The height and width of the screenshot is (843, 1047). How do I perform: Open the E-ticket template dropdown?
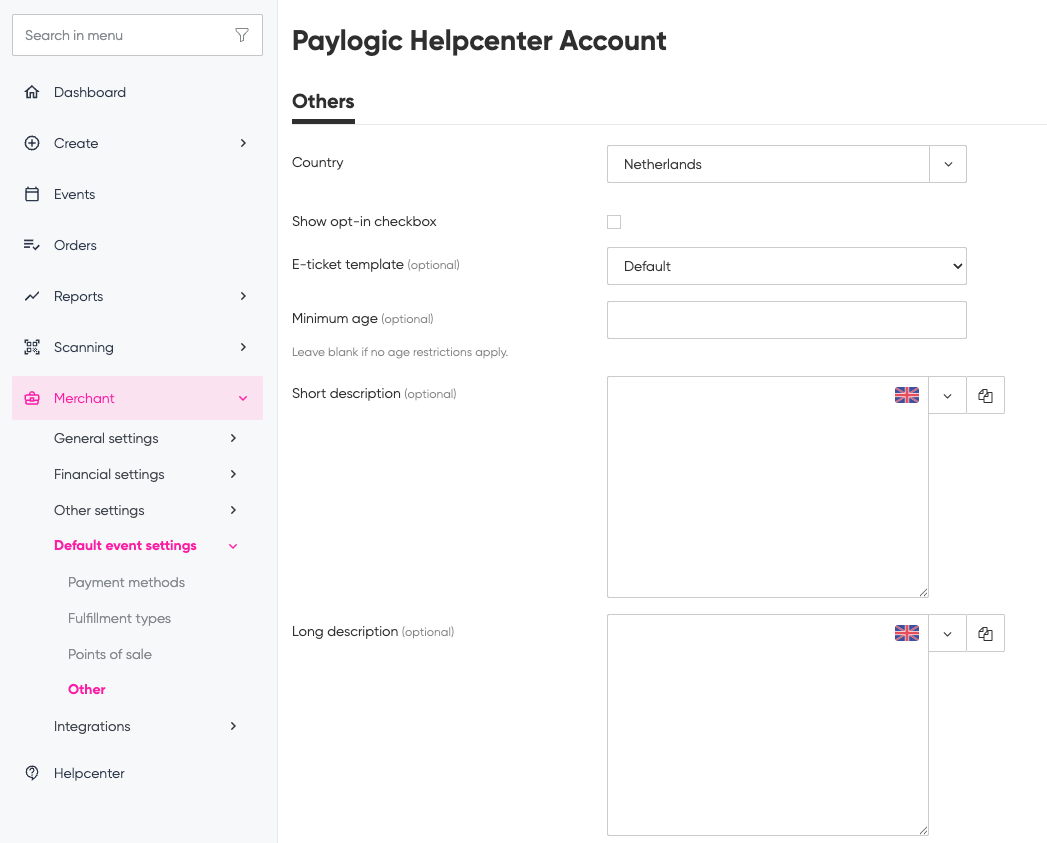(x=786, y=266)
